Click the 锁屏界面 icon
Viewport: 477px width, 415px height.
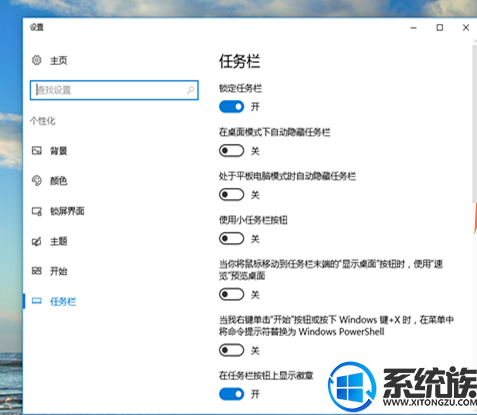click(37, 211)
